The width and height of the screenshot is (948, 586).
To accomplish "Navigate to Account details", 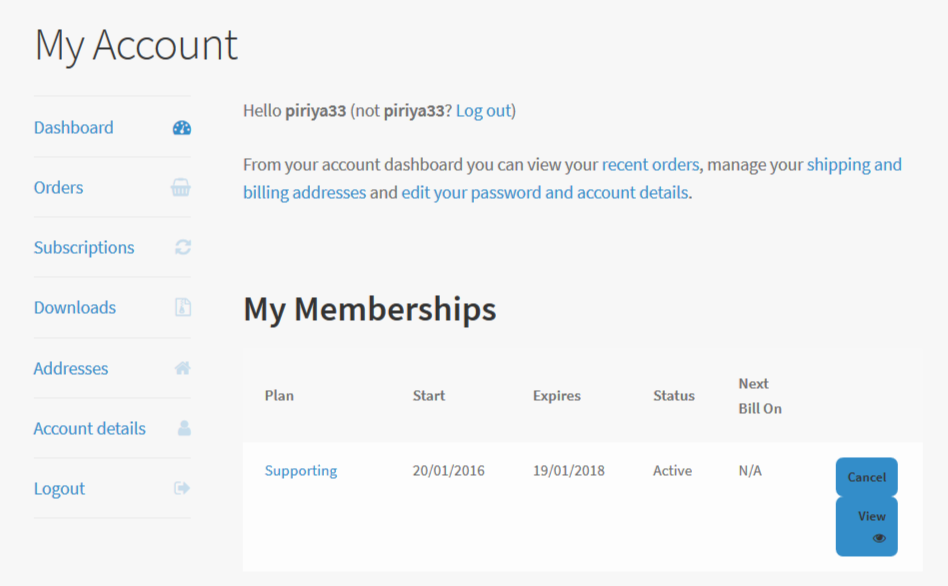I will click(90, 428).
